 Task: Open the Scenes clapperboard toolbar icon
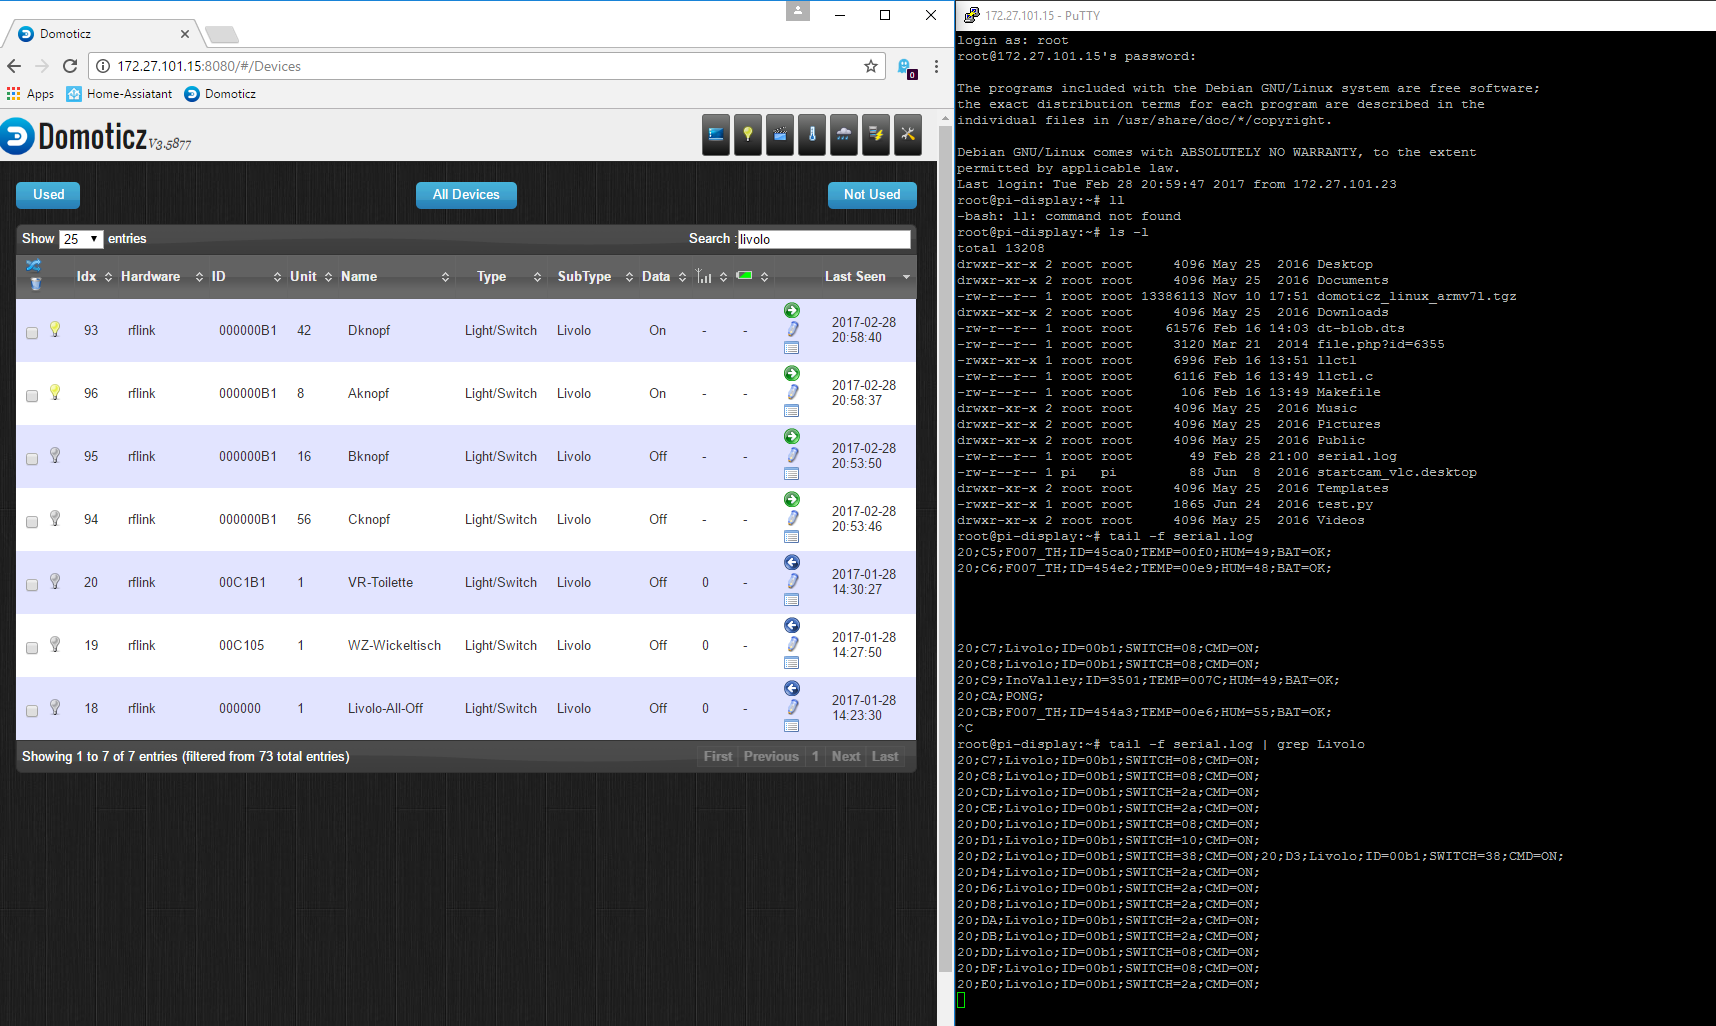pos(780,134)
